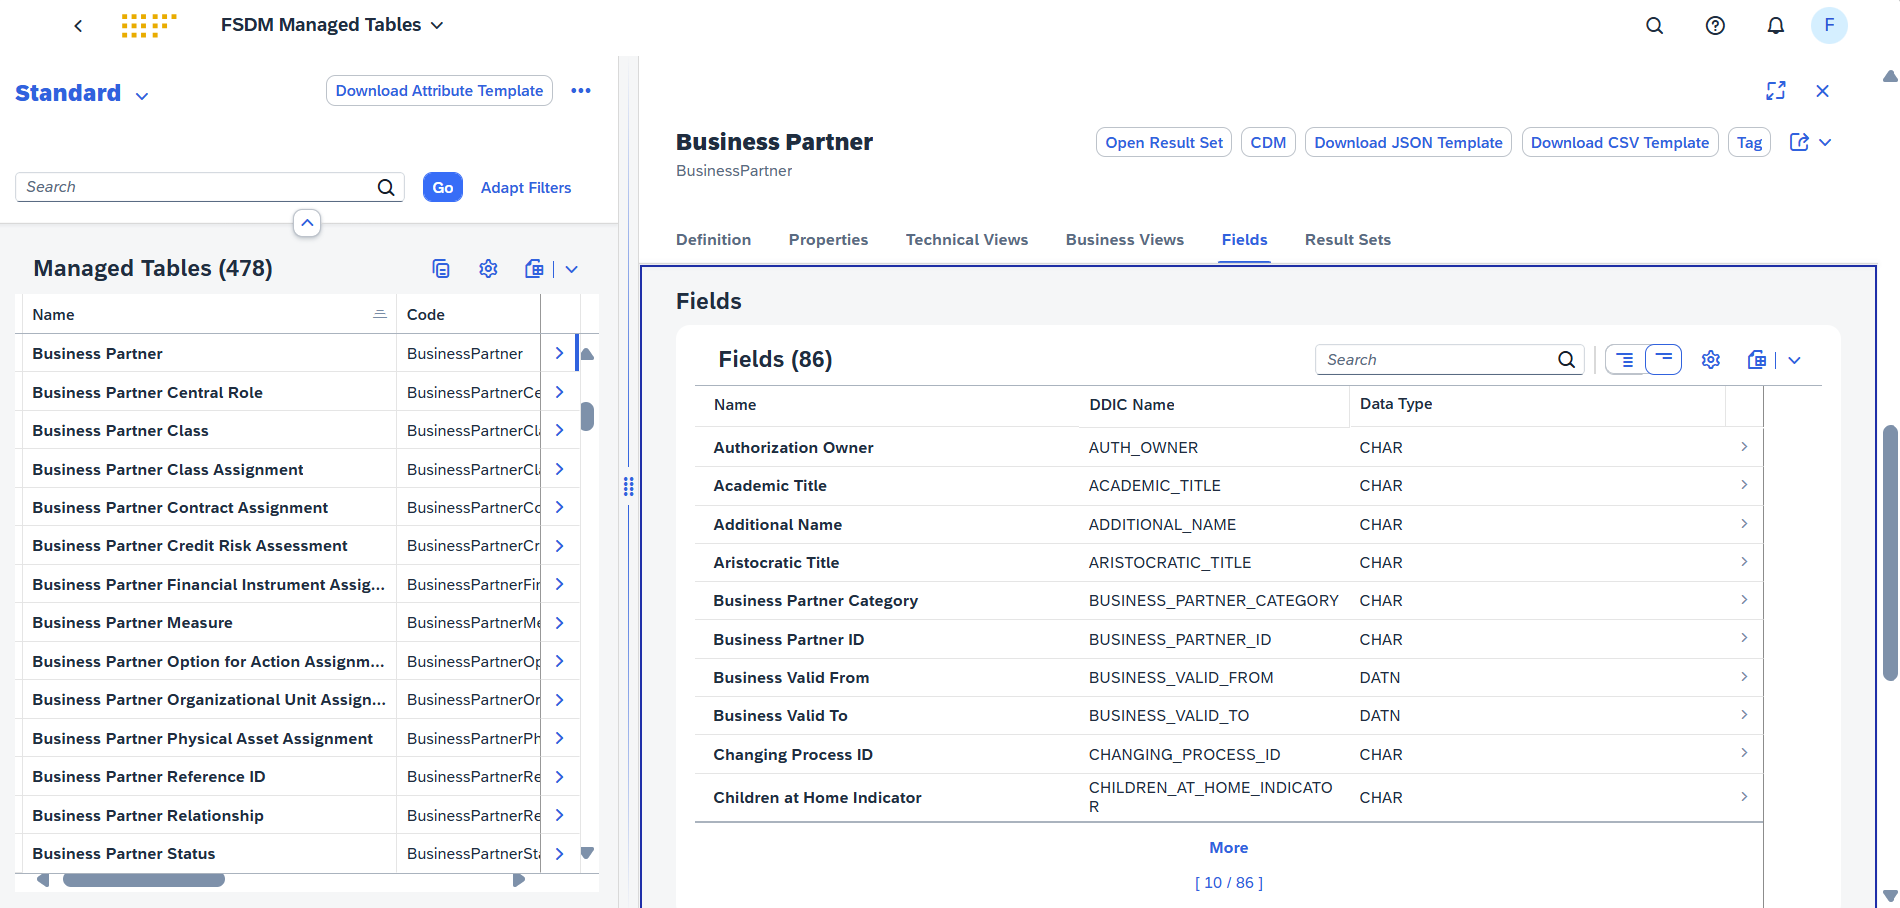This screenshot has height=908, width=1900.
Task: Click the More link below the fields list
Action: pos(1228,847)
